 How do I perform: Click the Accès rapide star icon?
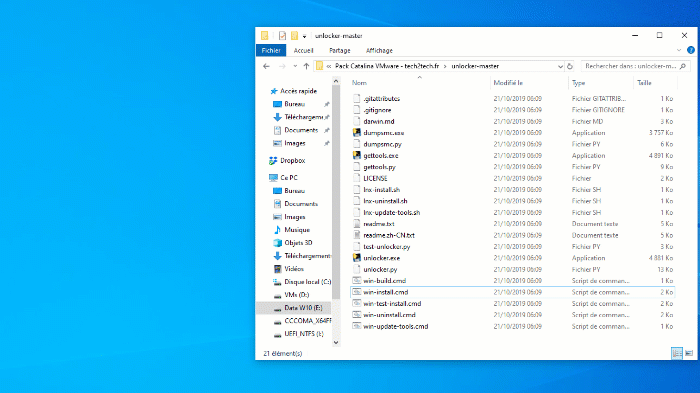[x=274, y=91]
